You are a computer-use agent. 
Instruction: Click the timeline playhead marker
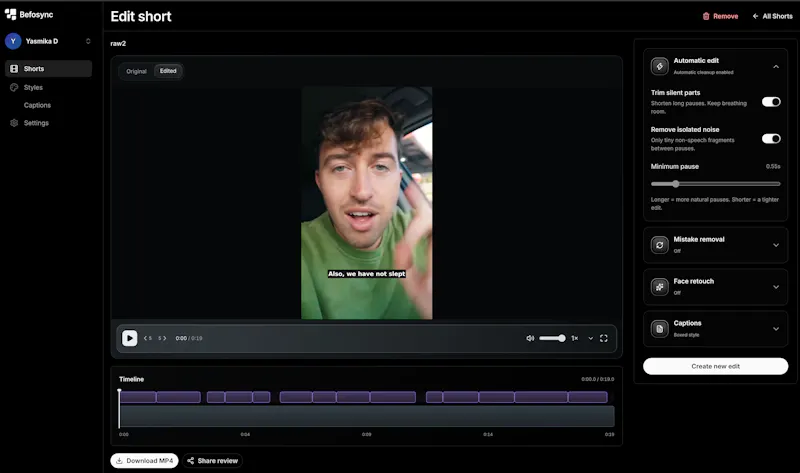tap(119, 408)
